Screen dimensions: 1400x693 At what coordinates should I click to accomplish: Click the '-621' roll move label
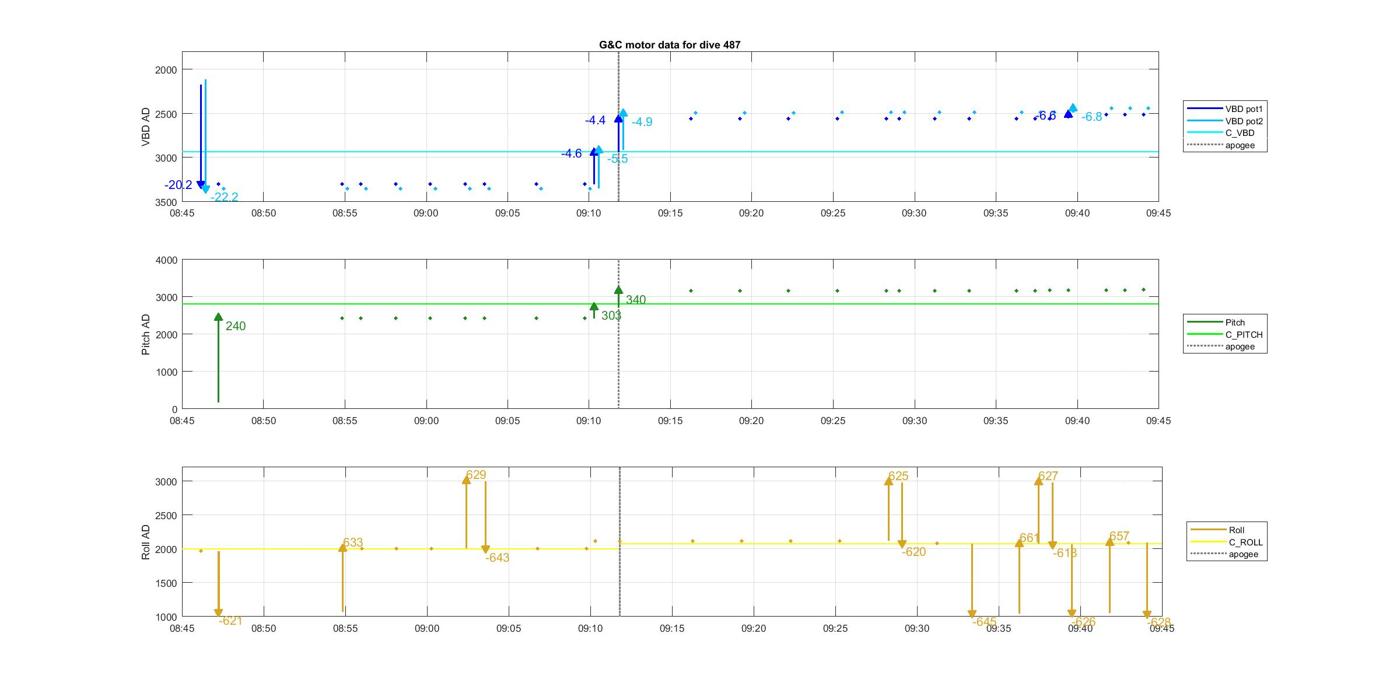pyautogui.click(x=231, y=621)
